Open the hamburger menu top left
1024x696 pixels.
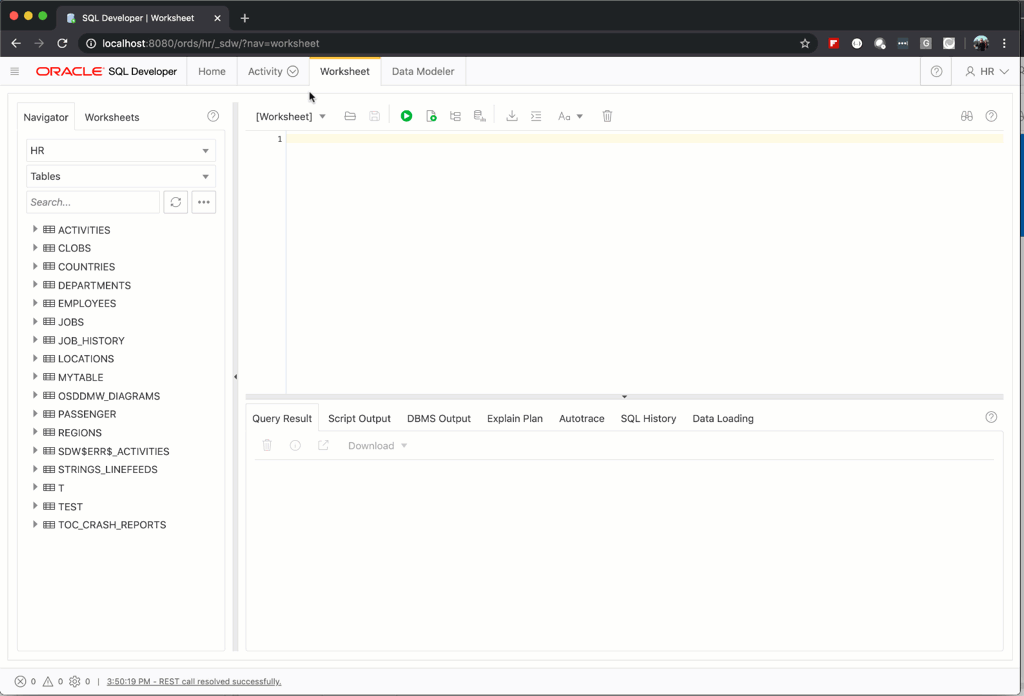[15, 71]
